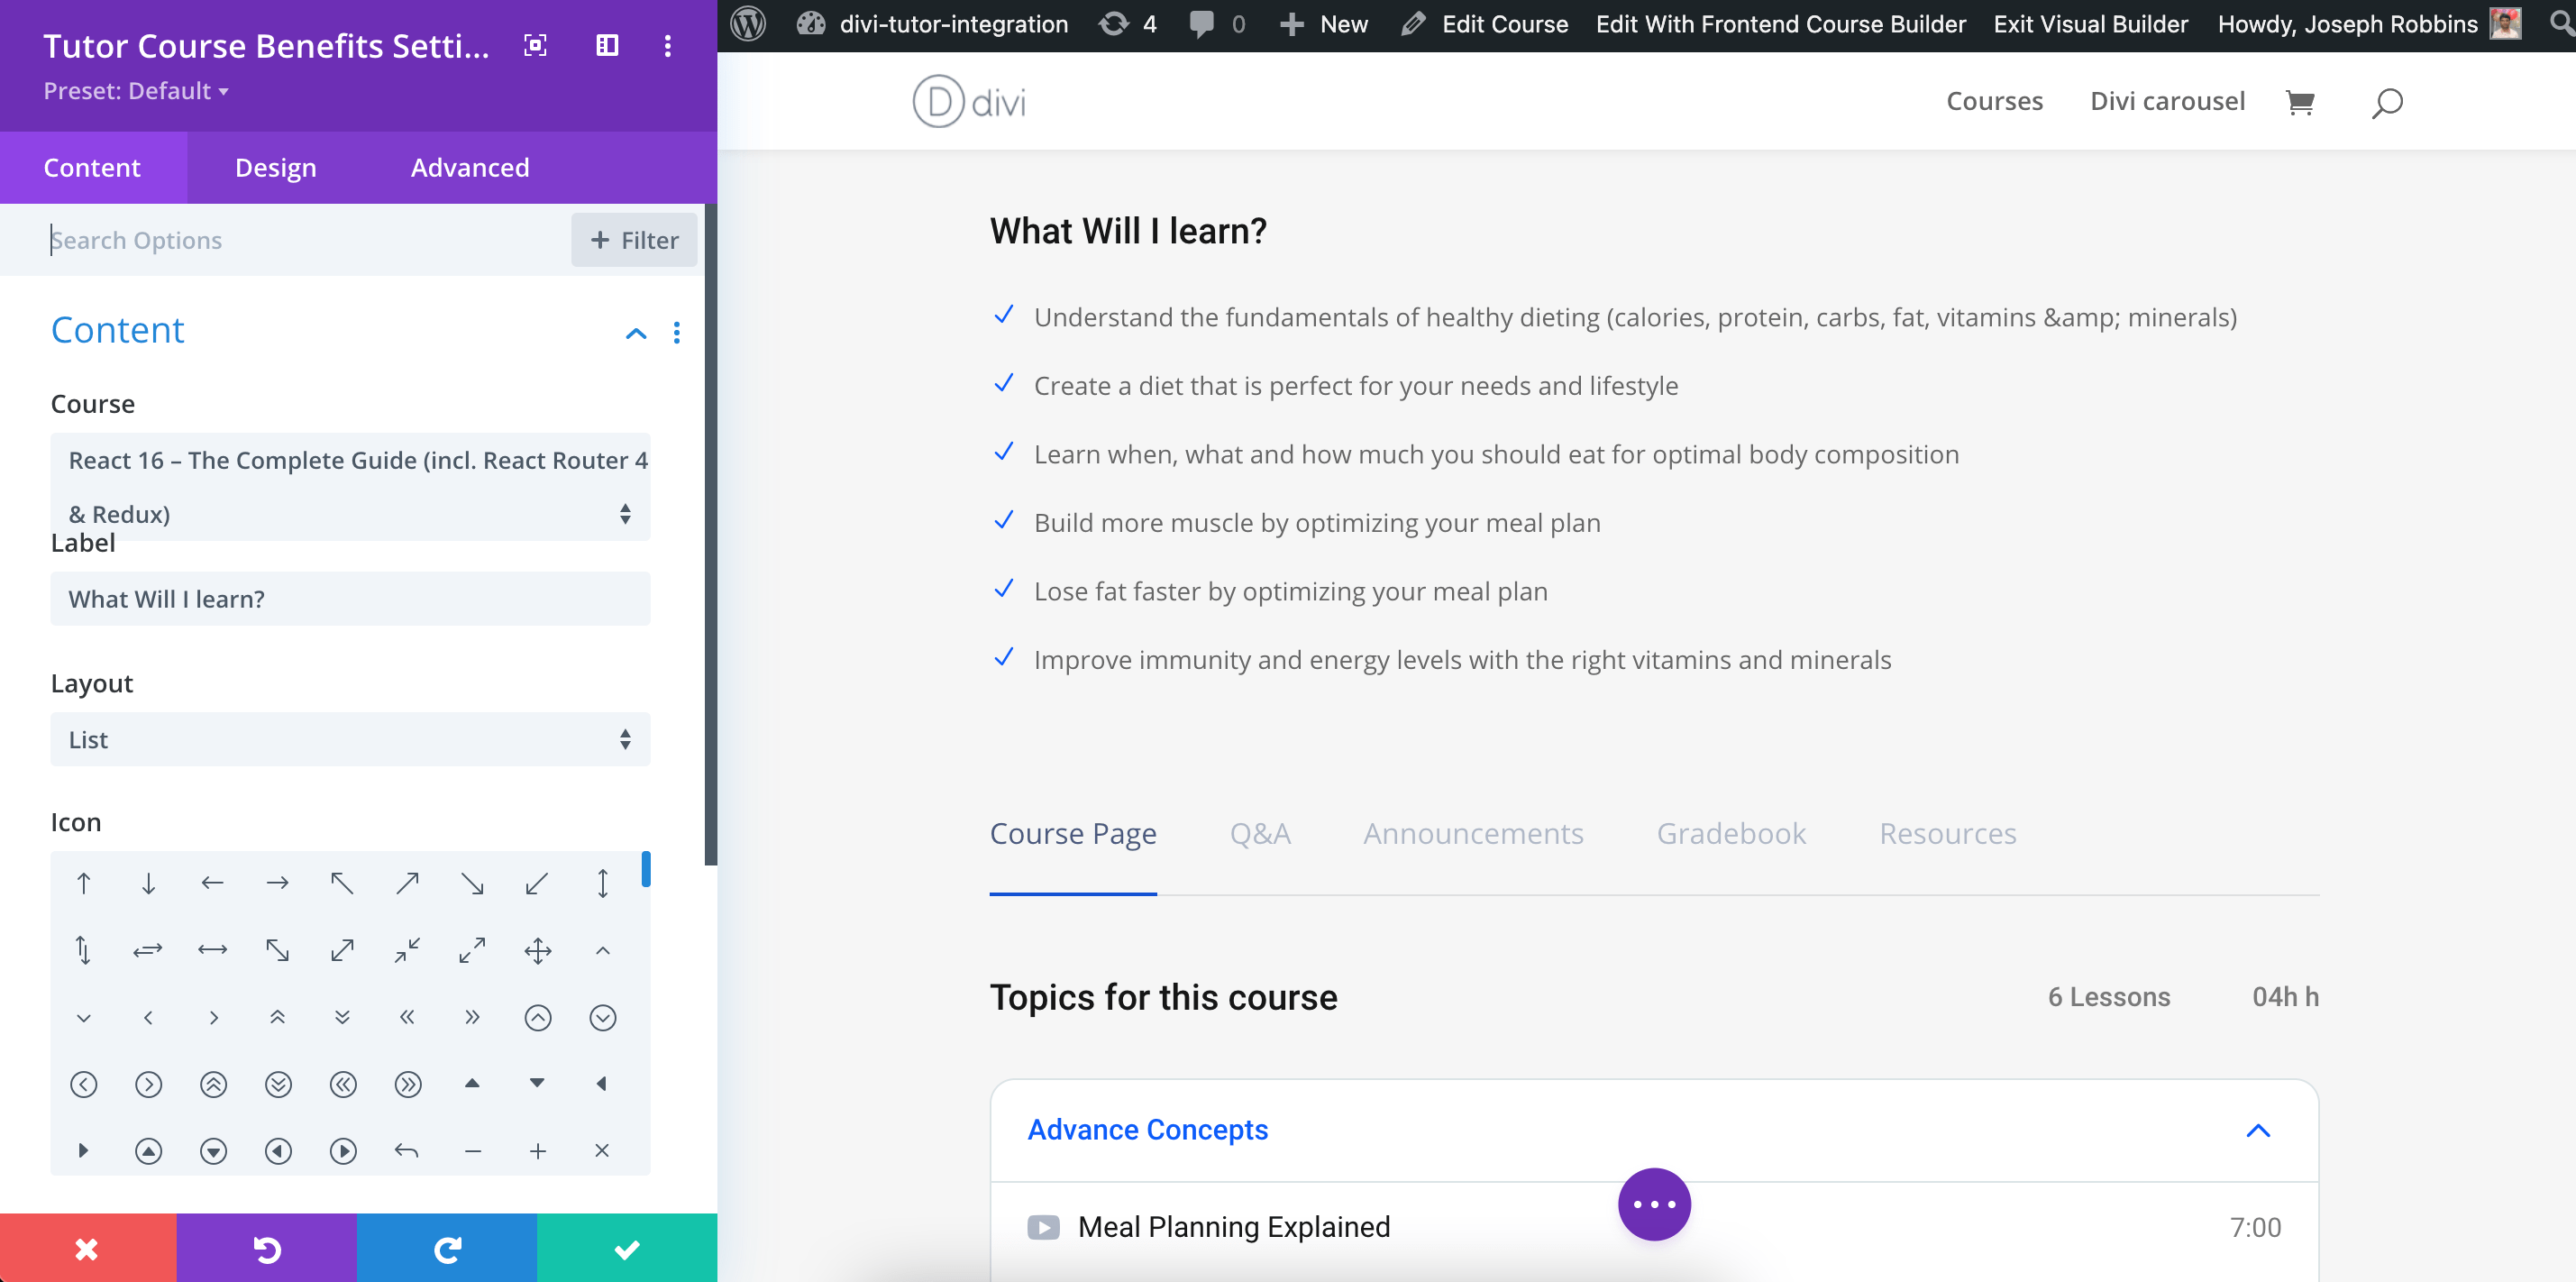Open the site search magnifier icon
Viewport: 2576px width, 1282px height.
(2385, 101)
